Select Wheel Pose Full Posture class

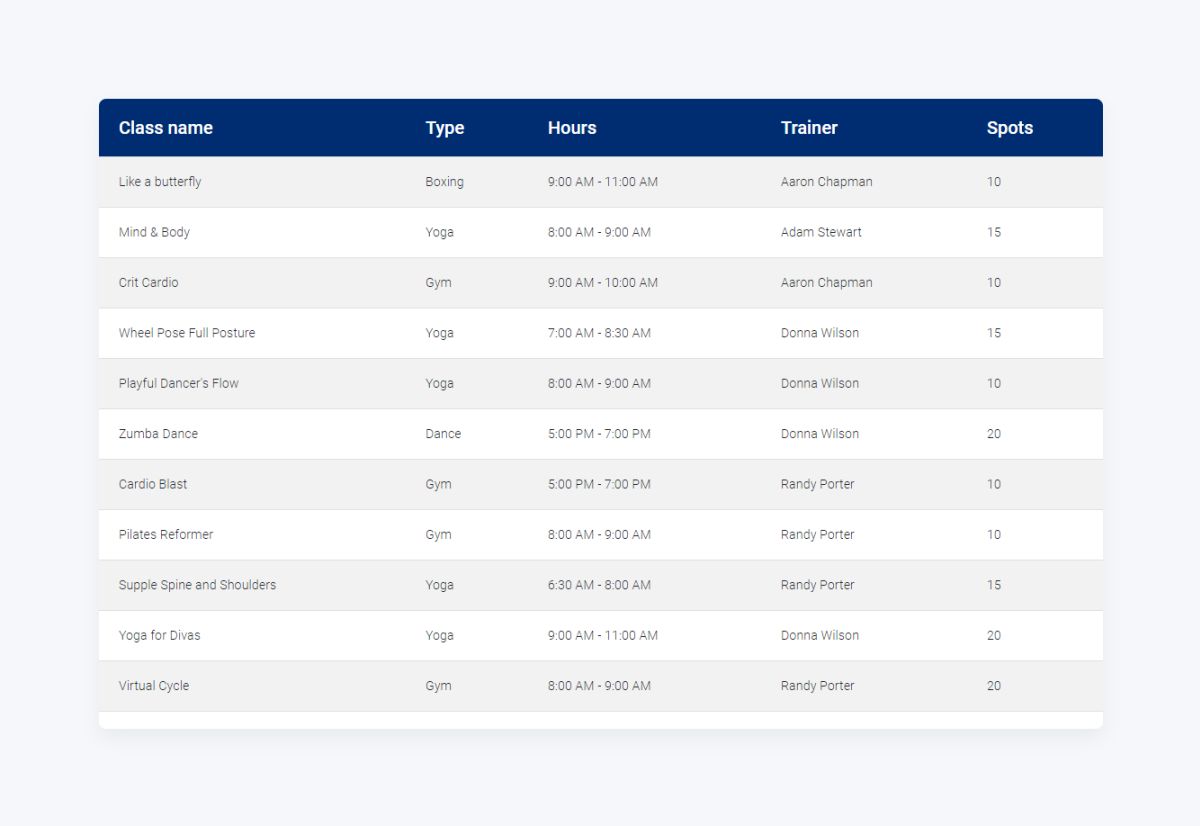pos(187,333)
